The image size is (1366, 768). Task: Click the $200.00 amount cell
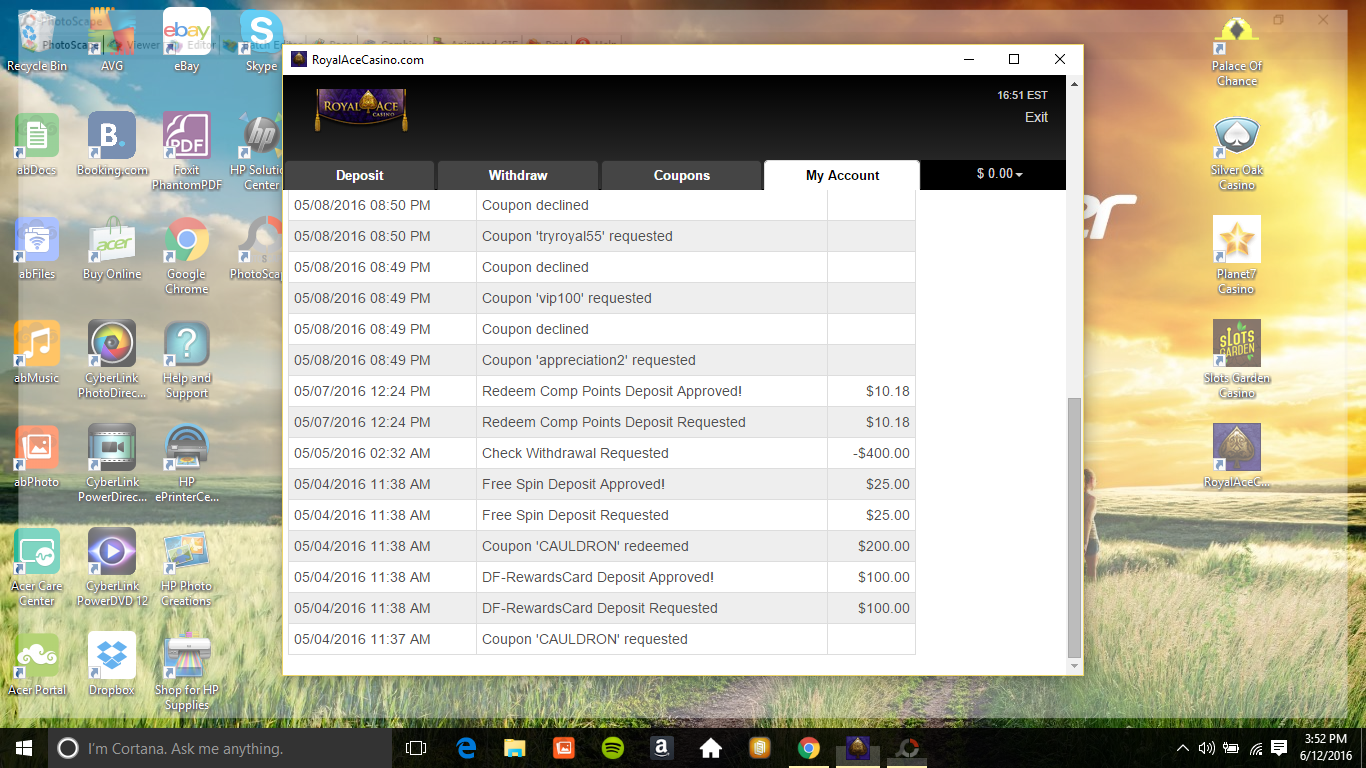pos(871,546)
